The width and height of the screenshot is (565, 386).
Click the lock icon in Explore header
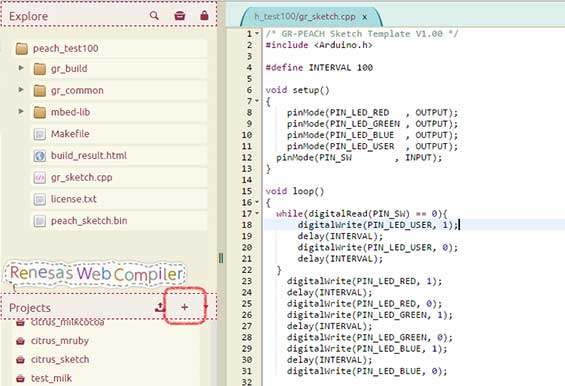tap(204, 15)
